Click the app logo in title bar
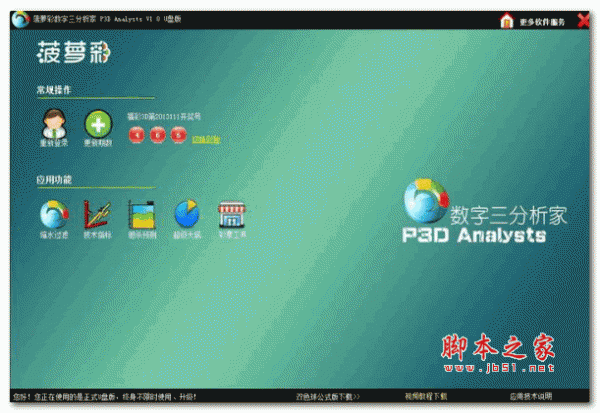 20,19
